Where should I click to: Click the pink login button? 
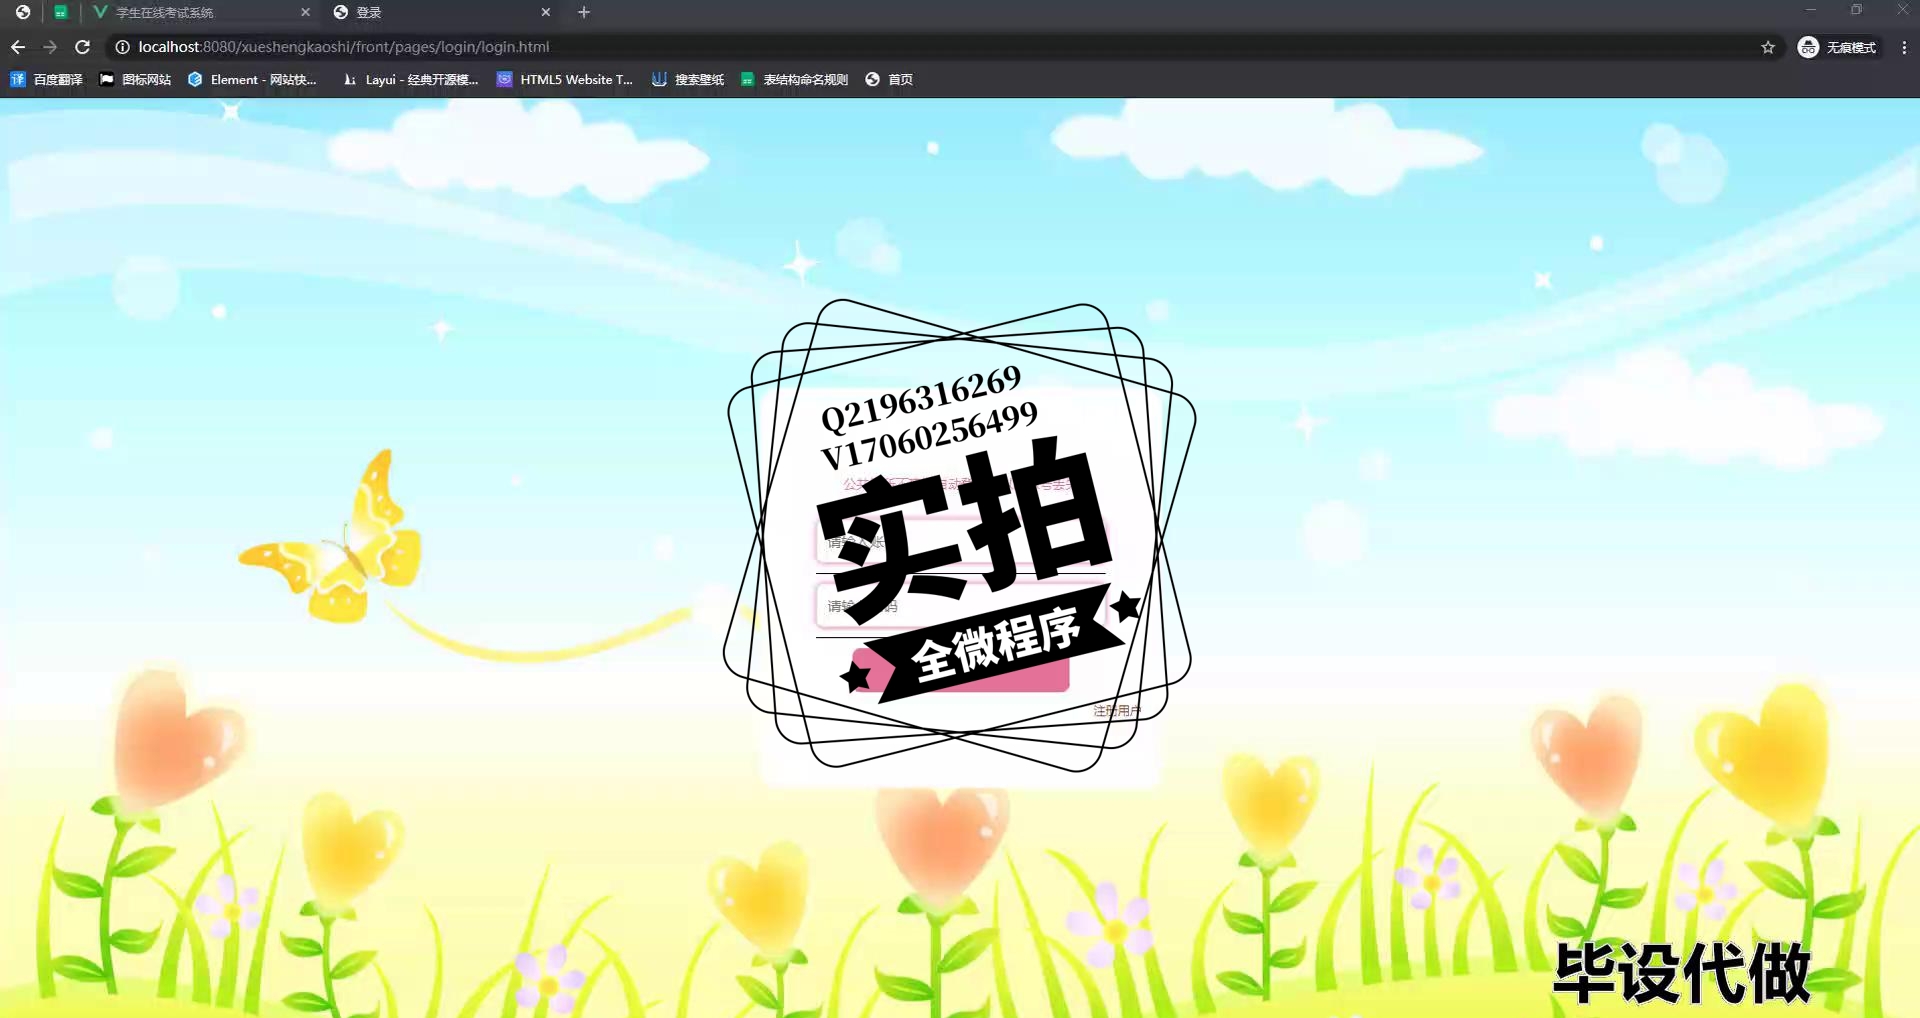[x=960, y=670]
